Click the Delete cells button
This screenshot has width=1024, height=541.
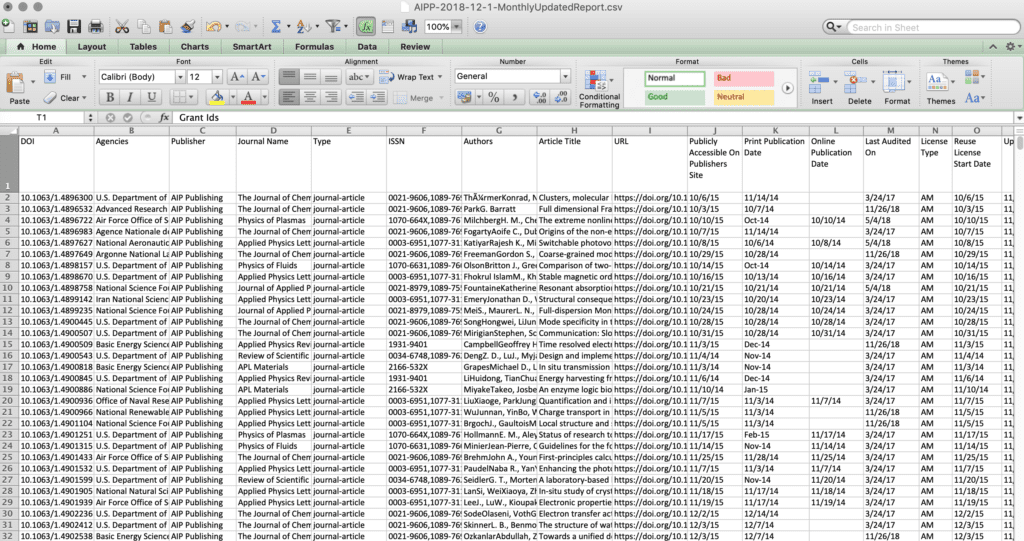(859, 88)
